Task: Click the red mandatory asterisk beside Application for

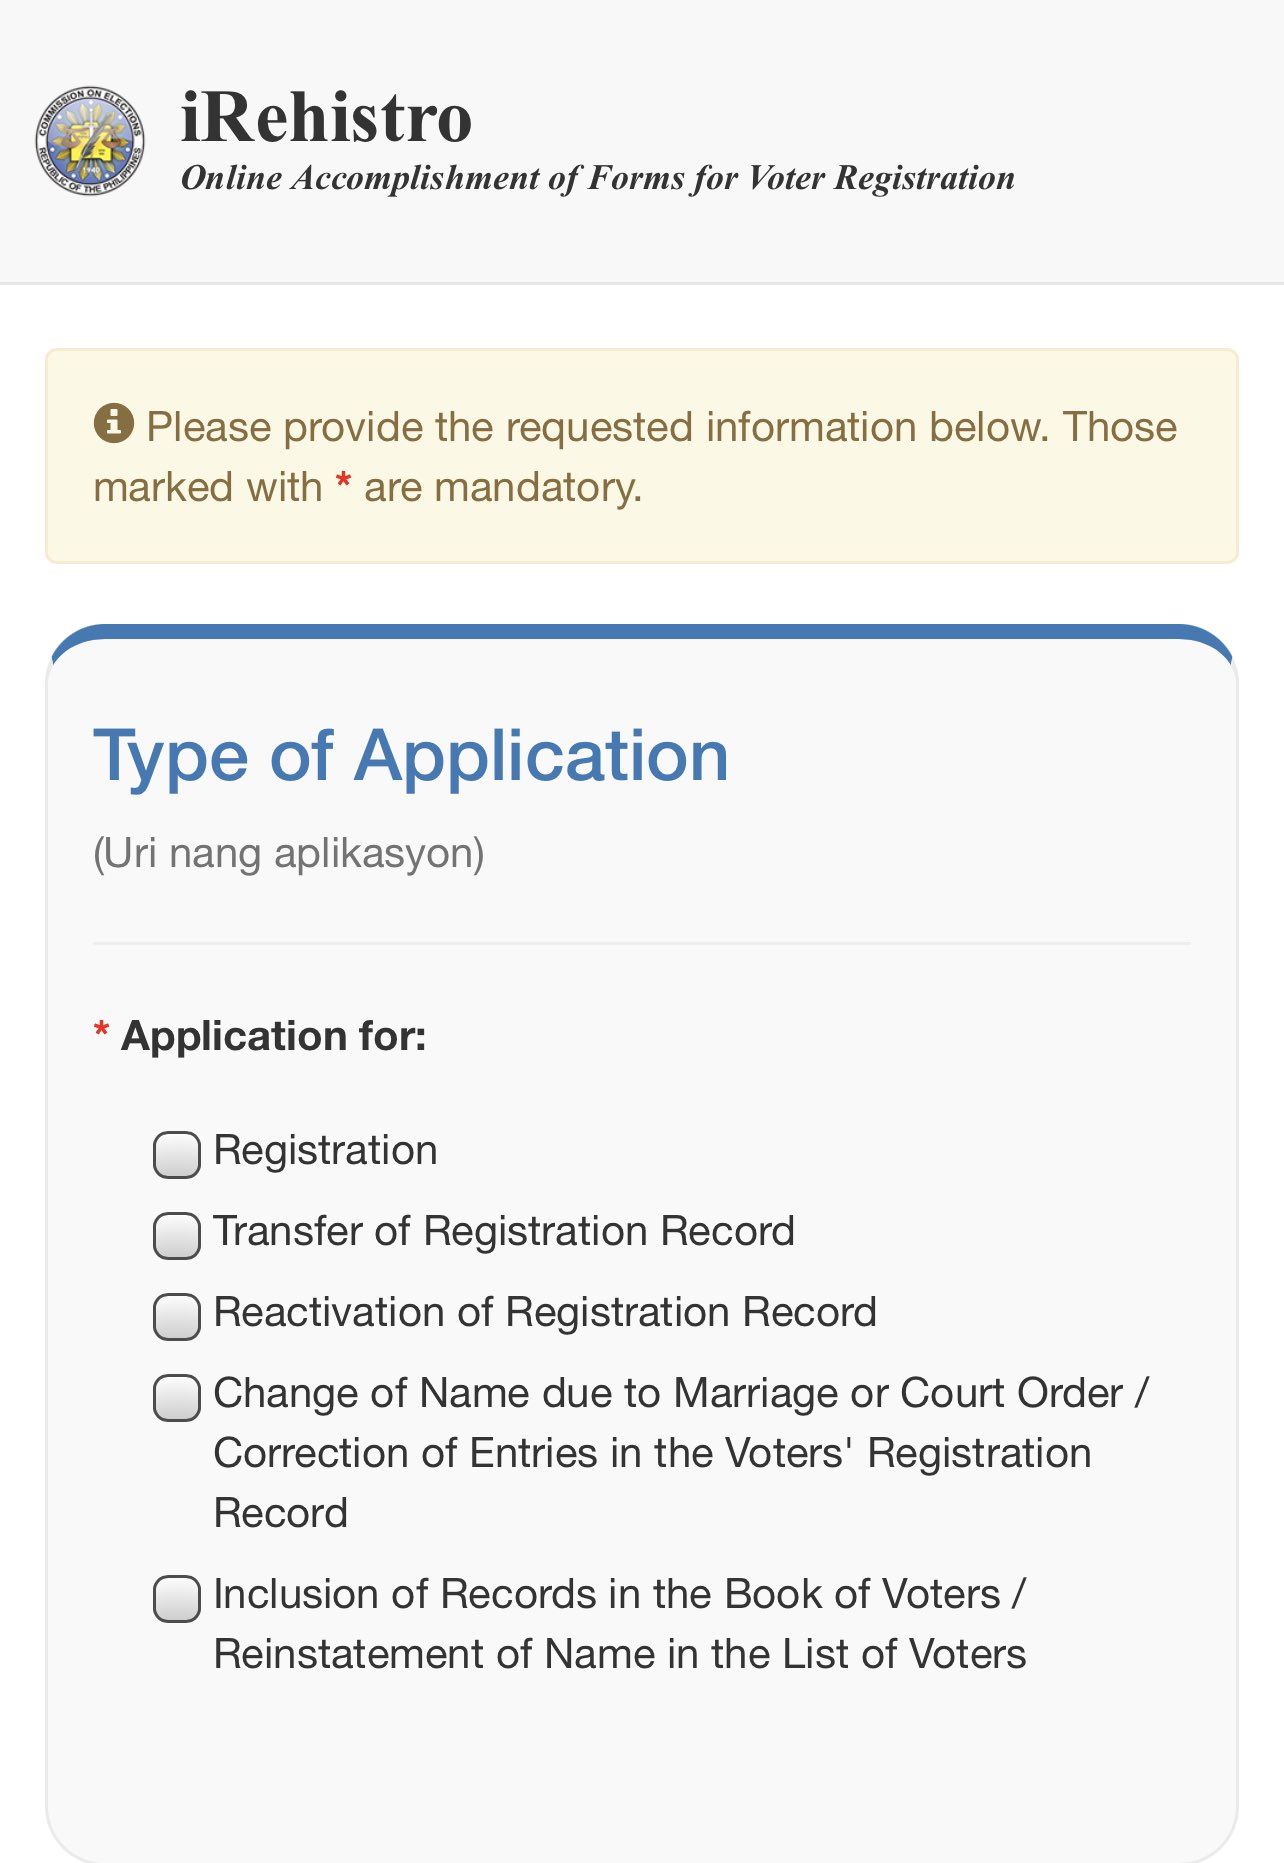Action: pos(101,1030)
